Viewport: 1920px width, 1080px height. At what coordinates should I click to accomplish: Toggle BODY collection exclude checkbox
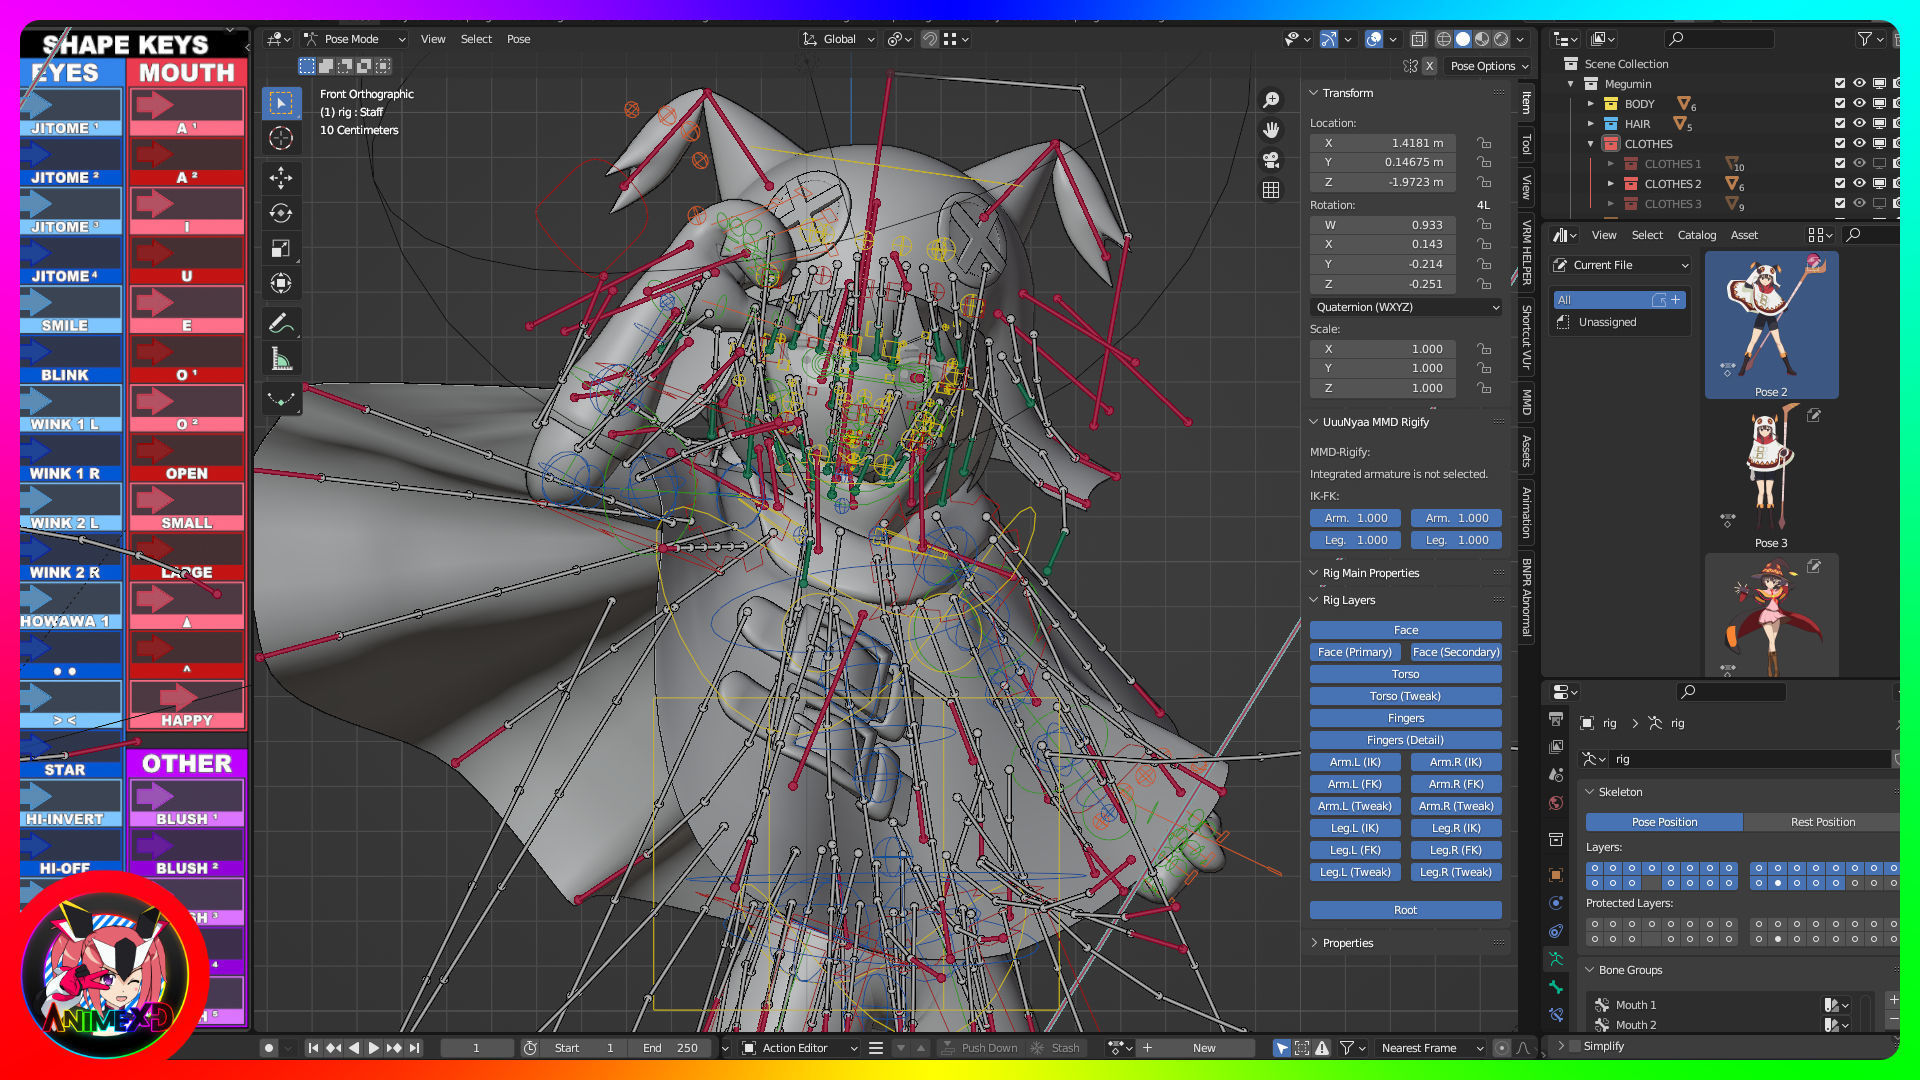pyautogui.click(x=1840, y=103)
